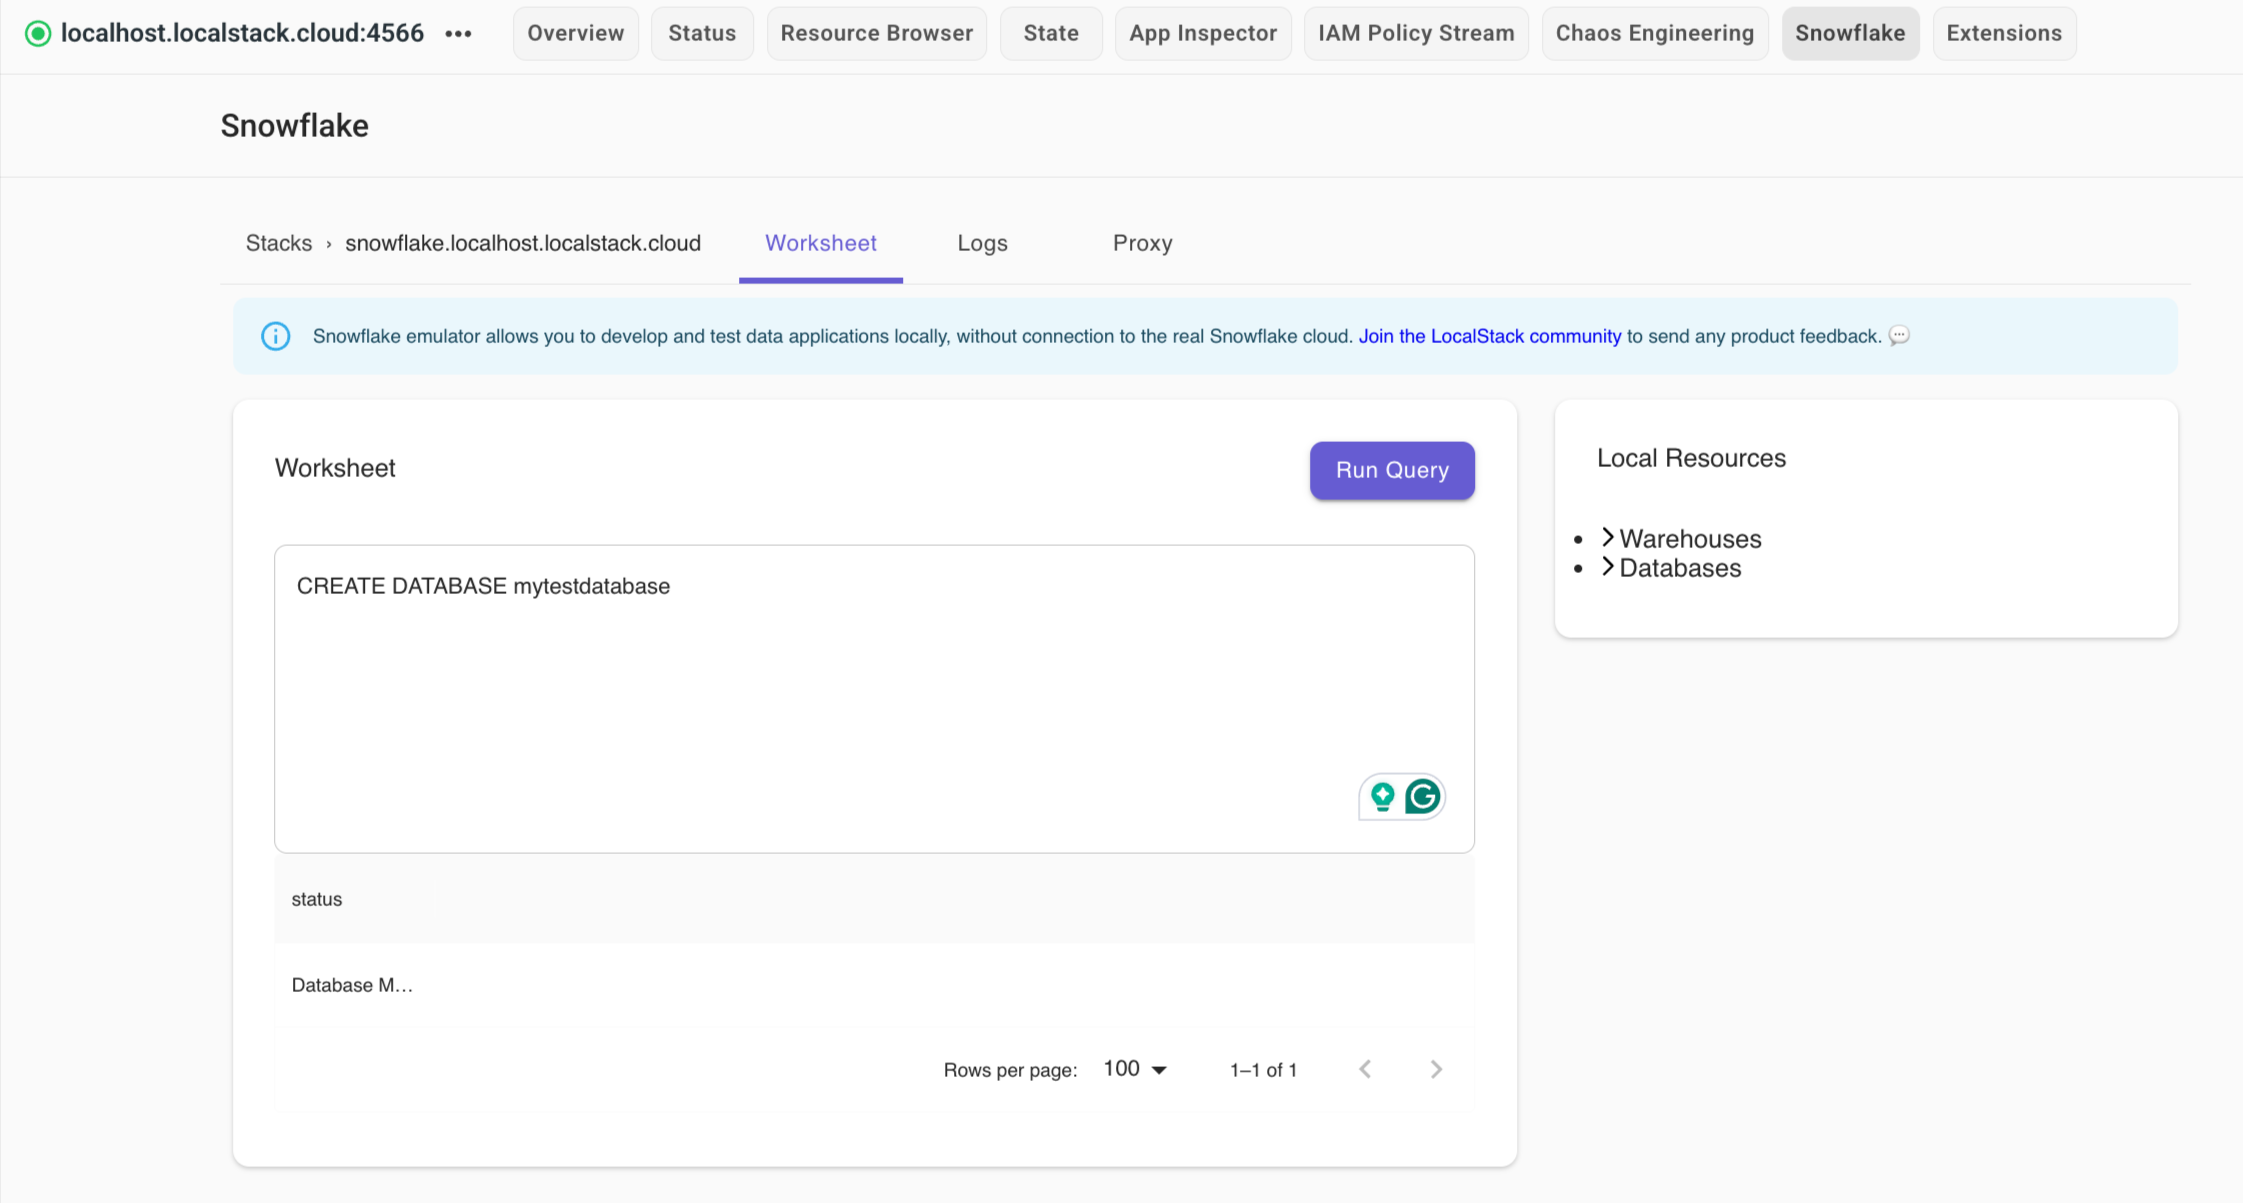Go to the next results page arrow
The height and width of the screenshot is (1203, 2243).
pyautogui.click(x=1436, y=1069)
